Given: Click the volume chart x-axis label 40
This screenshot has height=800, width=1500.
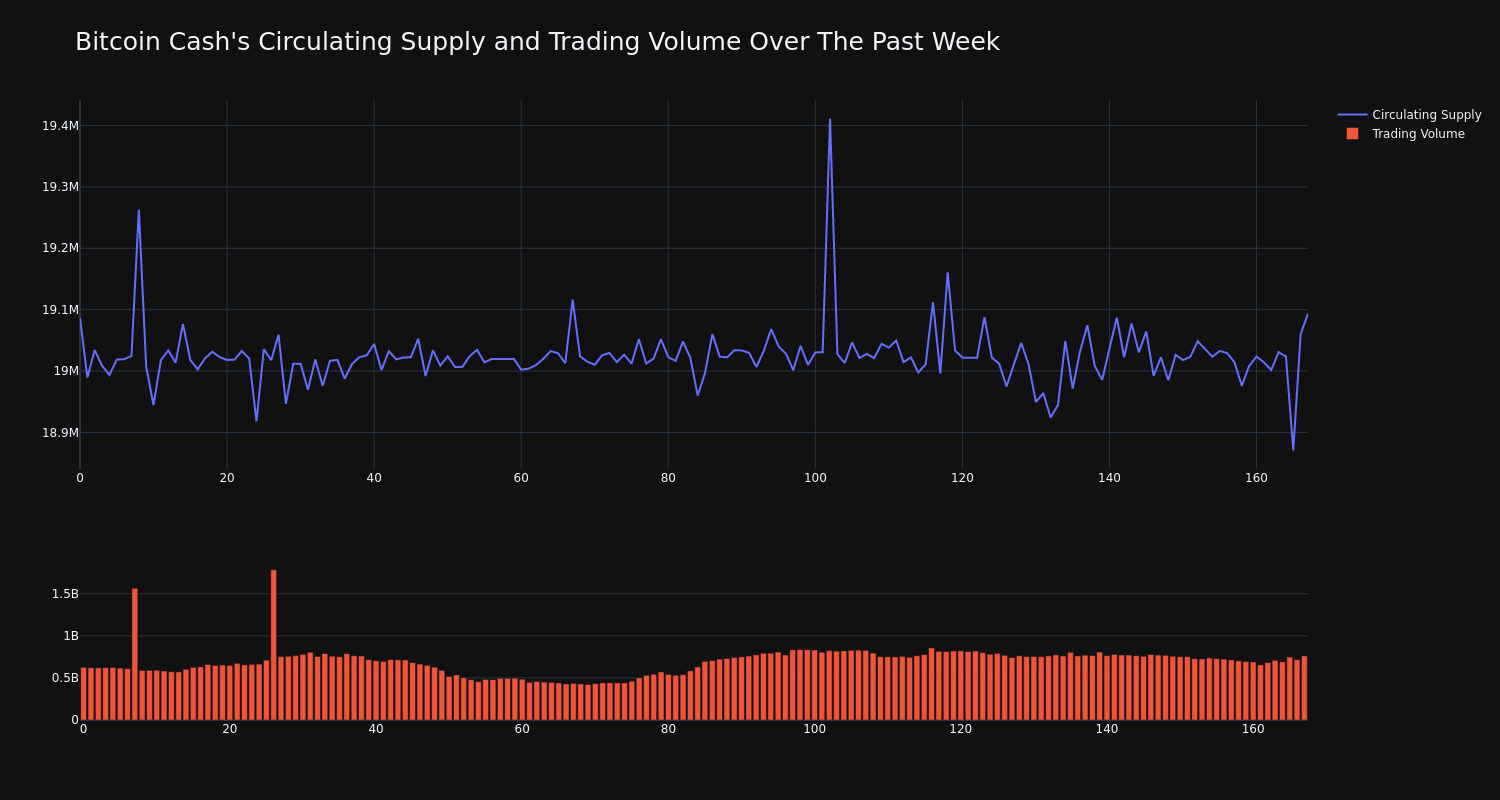Looking at the screenshot, I should pos(376,729).
